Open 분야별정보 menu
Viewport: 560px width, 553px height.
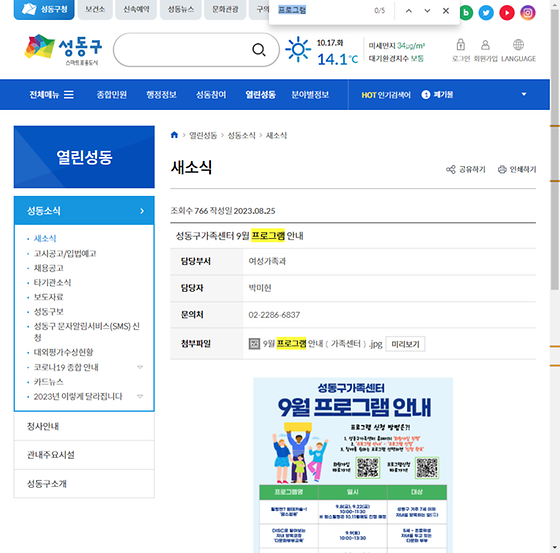(310, 95)
